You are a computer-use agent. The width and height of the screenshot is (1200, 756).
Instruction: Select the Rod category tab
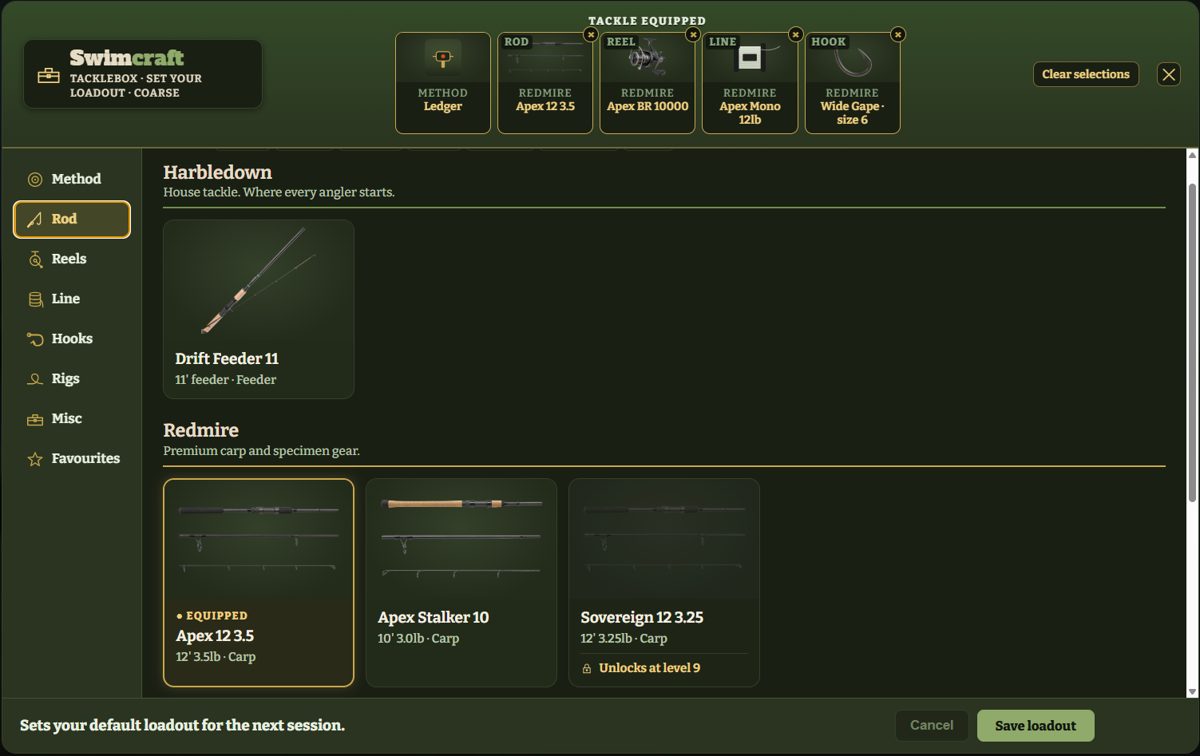(x=72, y=219)
